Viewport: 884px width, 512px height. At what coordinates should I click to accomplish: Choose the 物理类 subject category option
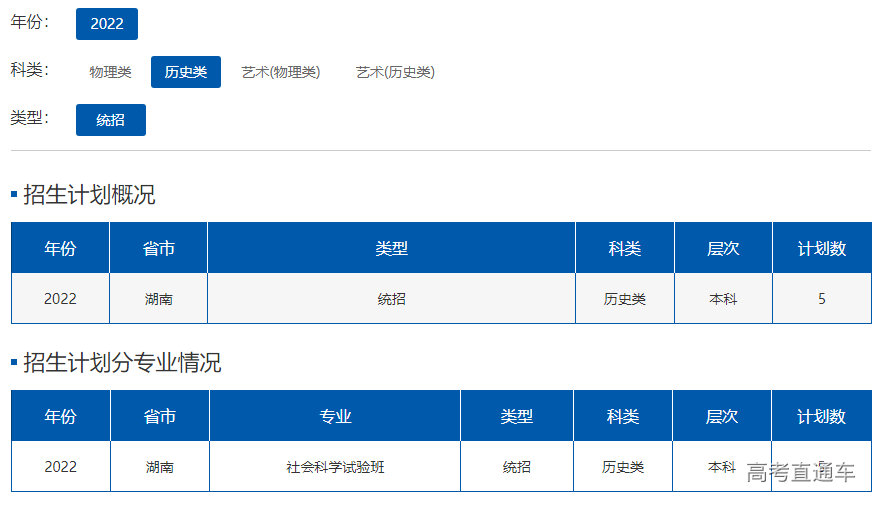coord(110,72)
